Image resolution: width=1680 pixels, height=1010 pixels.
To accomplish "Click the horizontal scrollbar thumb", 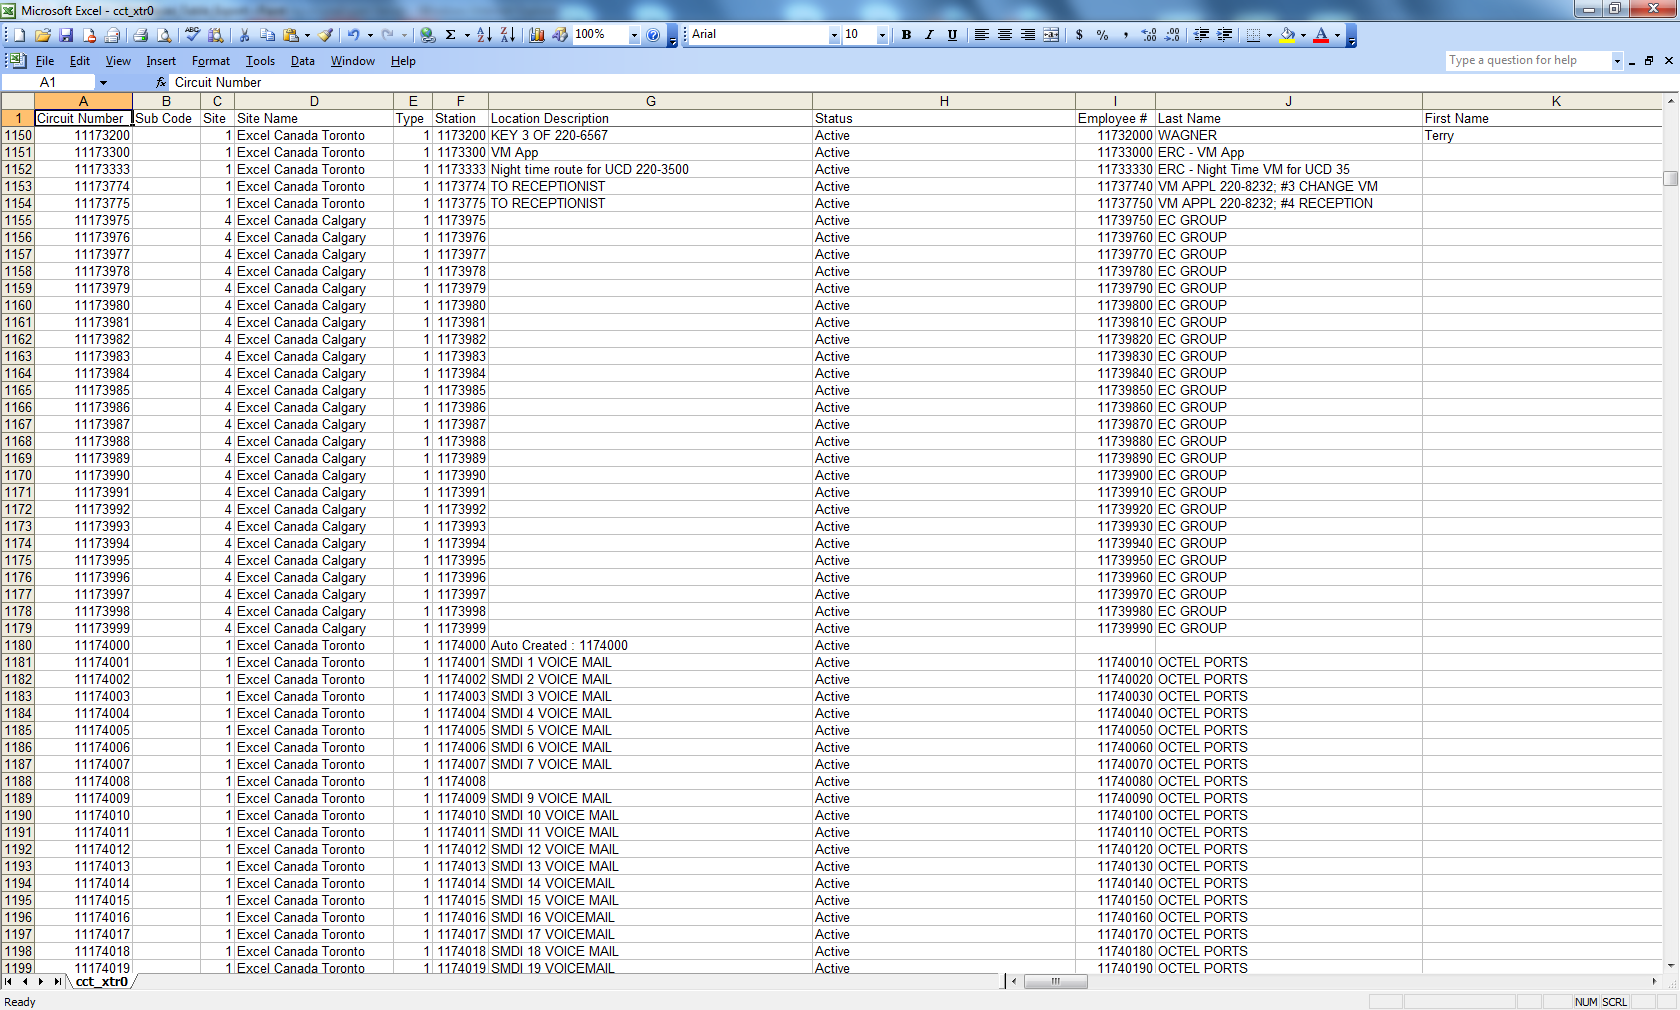I will tap(1055, 981).
